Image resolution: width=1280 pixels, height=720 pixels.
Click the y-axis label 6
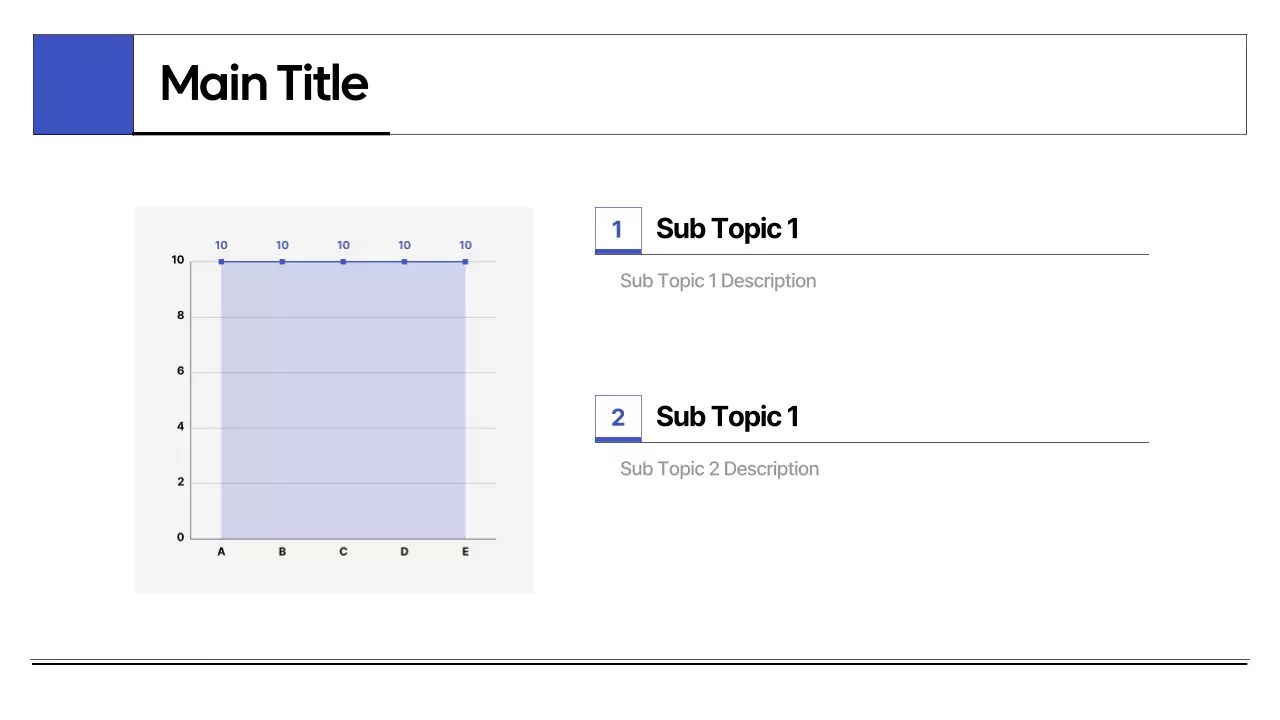[x=181, y=371]
